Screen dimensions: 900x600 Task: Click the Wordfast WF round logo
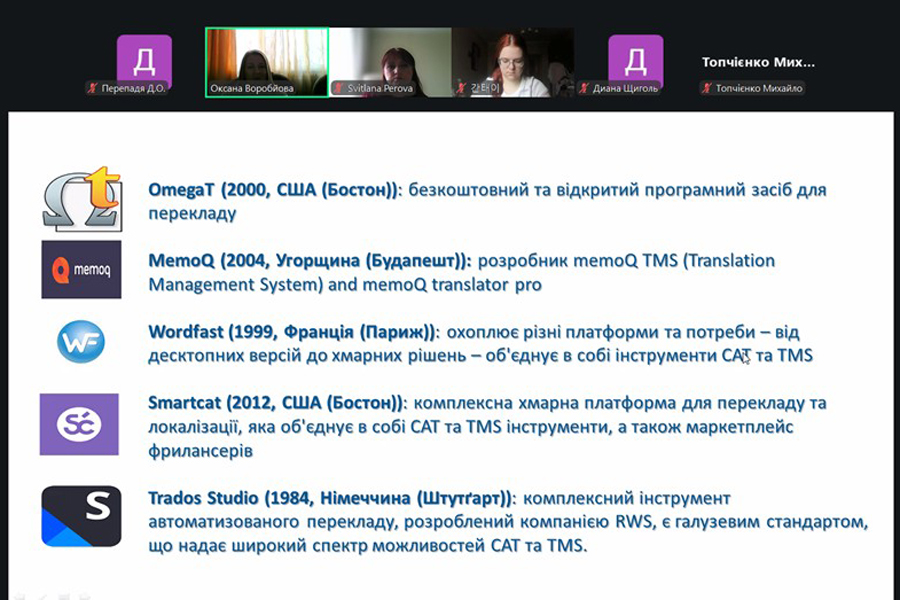coord(81,342)
